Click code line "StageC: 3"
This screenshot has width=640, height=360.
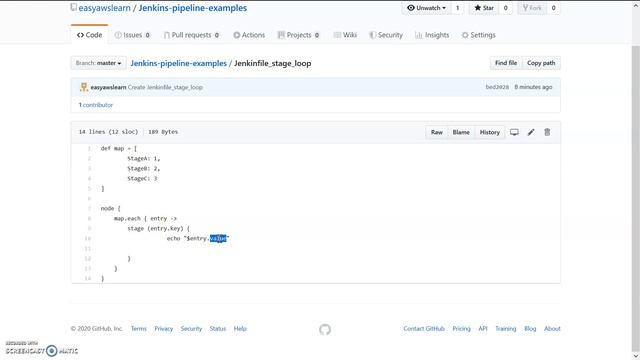(142, 178)
